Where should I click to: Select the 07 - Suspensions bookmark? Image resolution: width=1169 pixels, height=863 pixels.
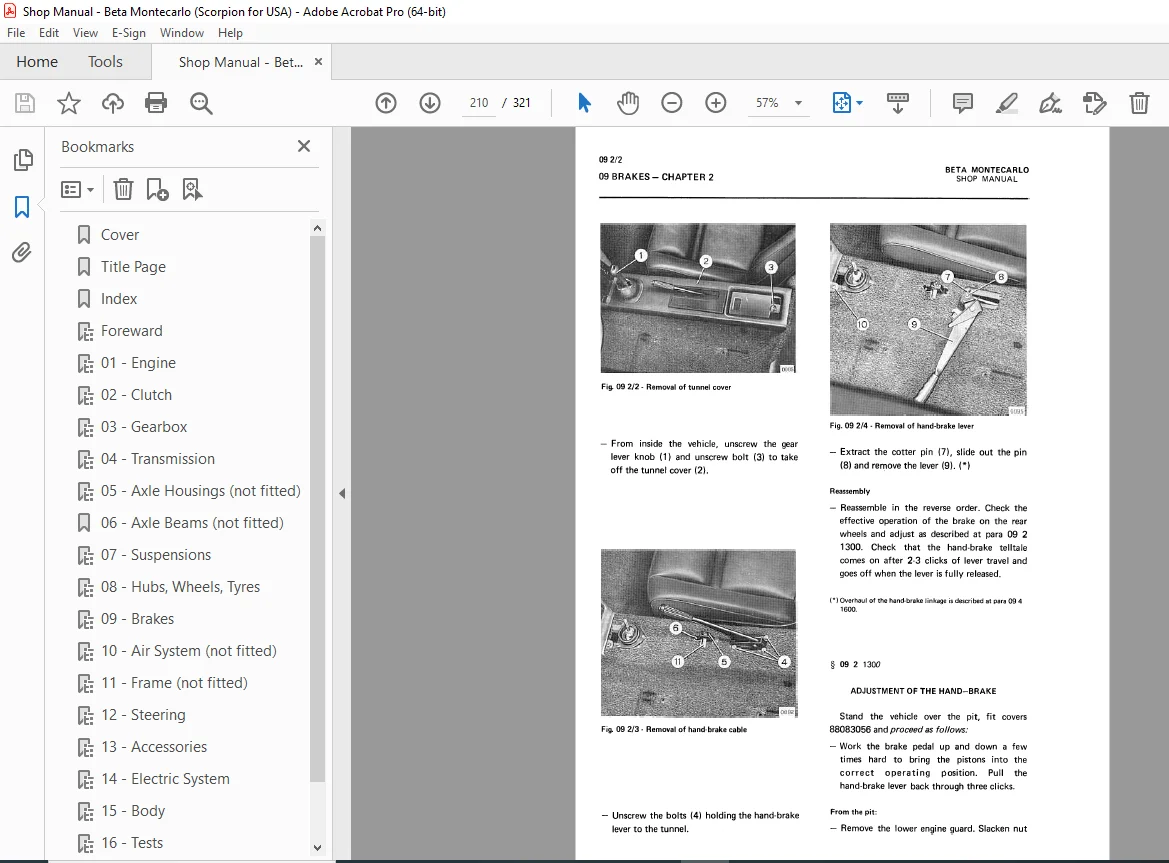pos(156,555)
